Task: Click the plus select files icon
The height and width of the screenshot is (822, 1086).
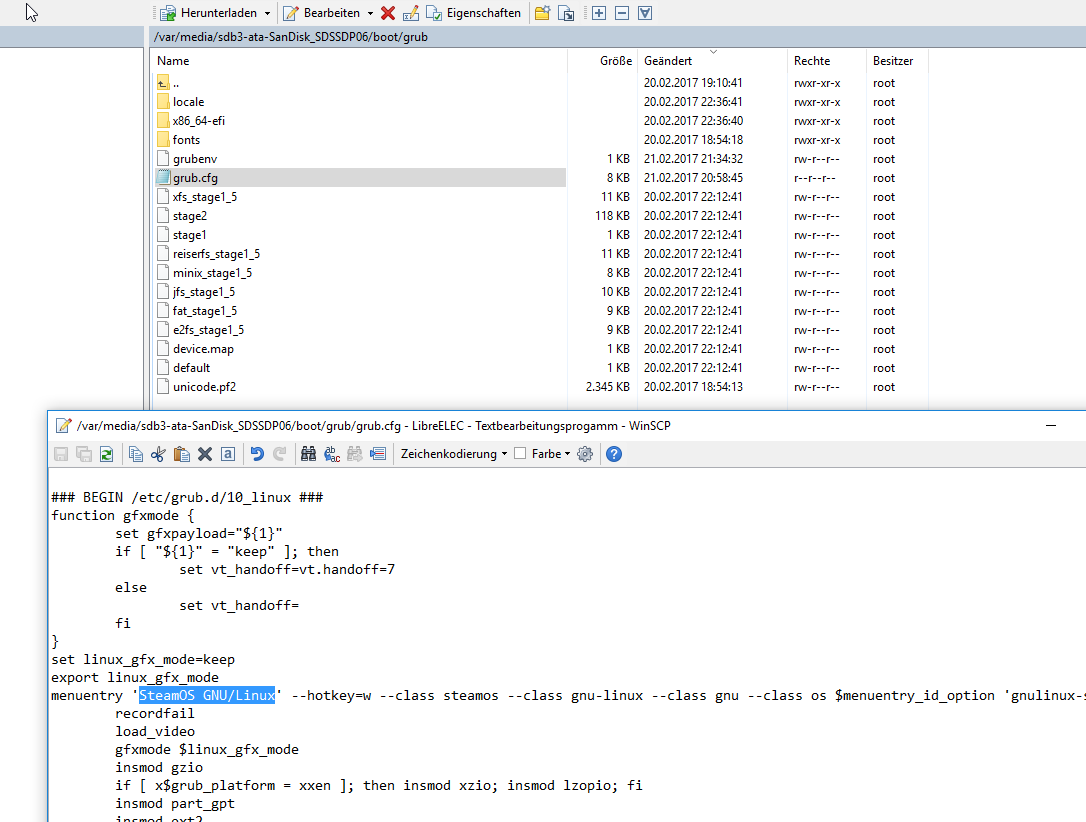Action: tap(599, 13)
